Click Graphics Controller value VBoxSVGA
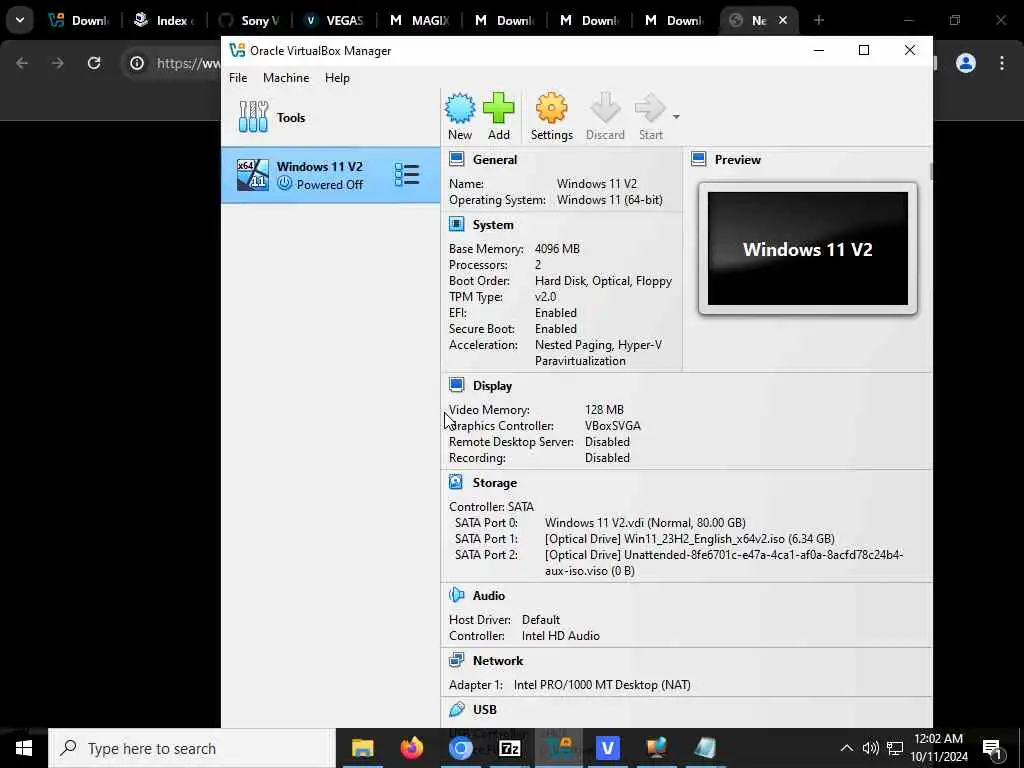 click(x=613, y=426)
